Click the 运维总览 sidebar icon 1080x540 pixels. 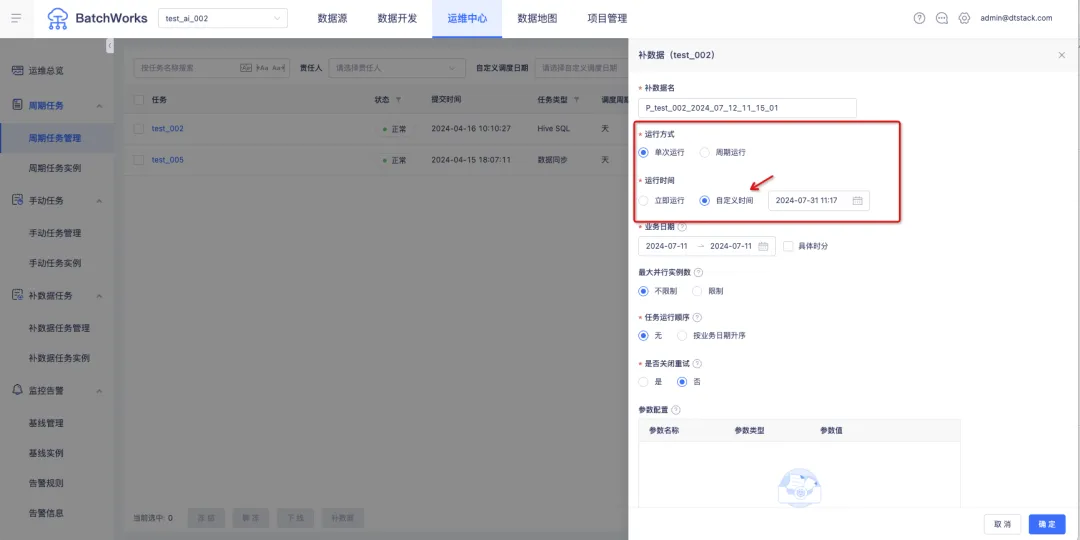(x=18, y=70)
